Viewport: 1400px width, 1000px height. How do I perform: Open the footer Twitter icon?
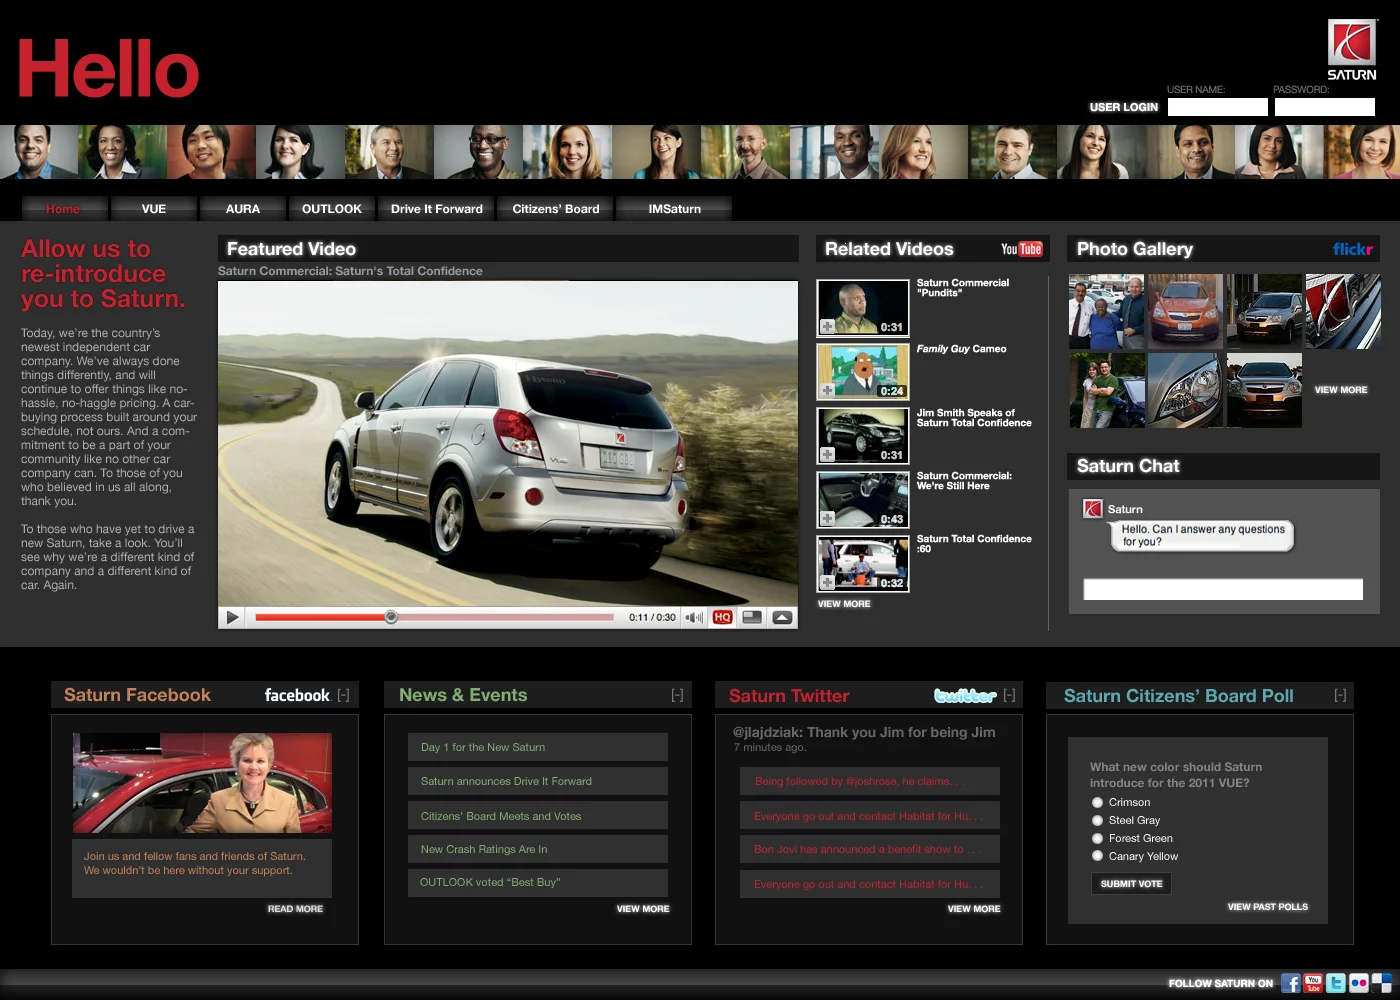point(1336,983)
